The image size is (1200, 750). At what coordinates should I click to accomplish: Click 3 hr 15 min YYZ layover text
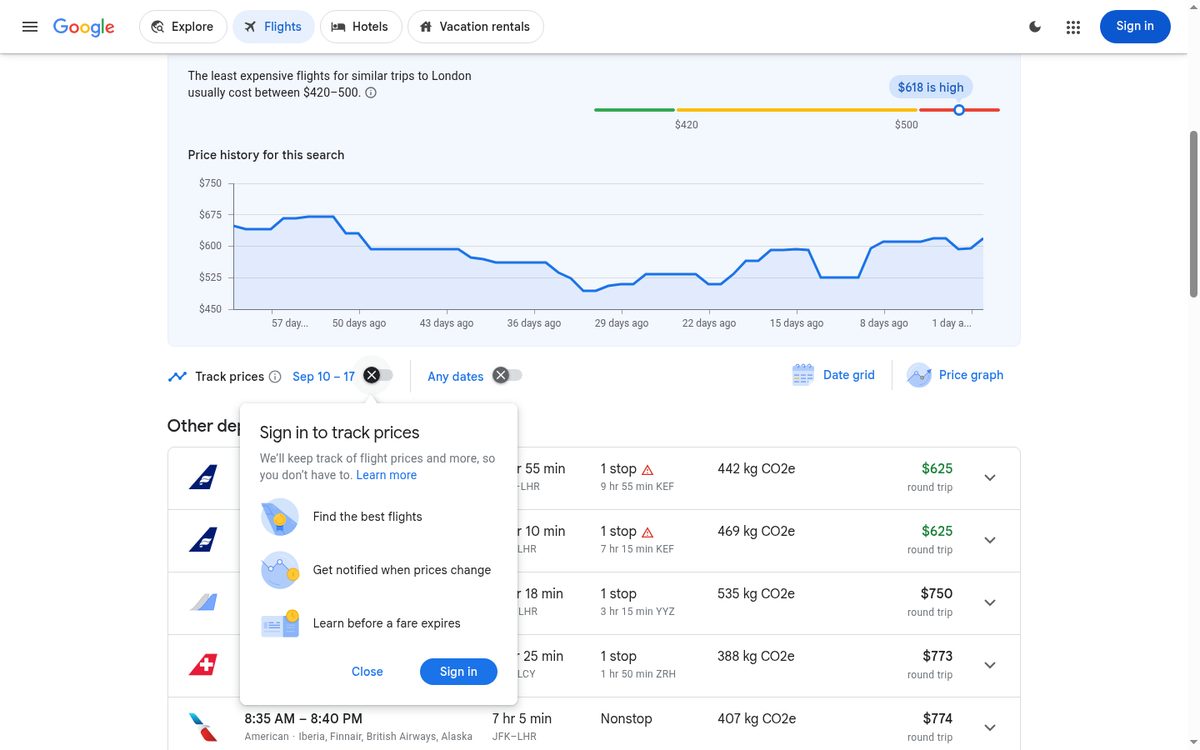[637, 611]
